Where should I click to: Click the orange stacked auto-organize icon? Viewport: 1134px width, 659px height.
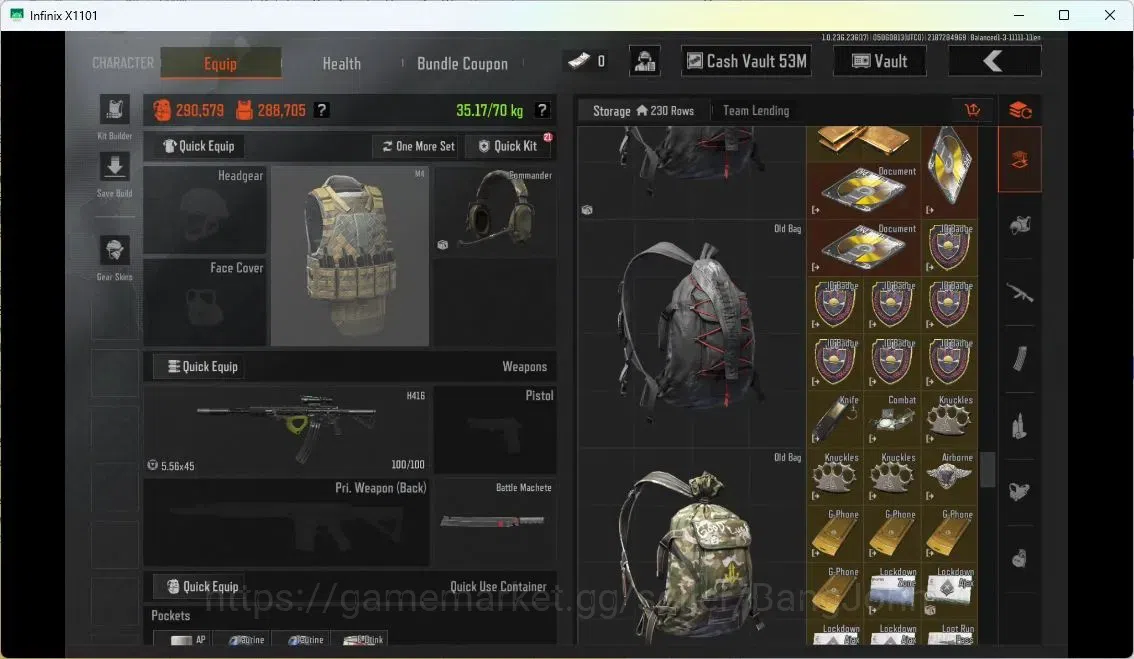(1020, 111)
